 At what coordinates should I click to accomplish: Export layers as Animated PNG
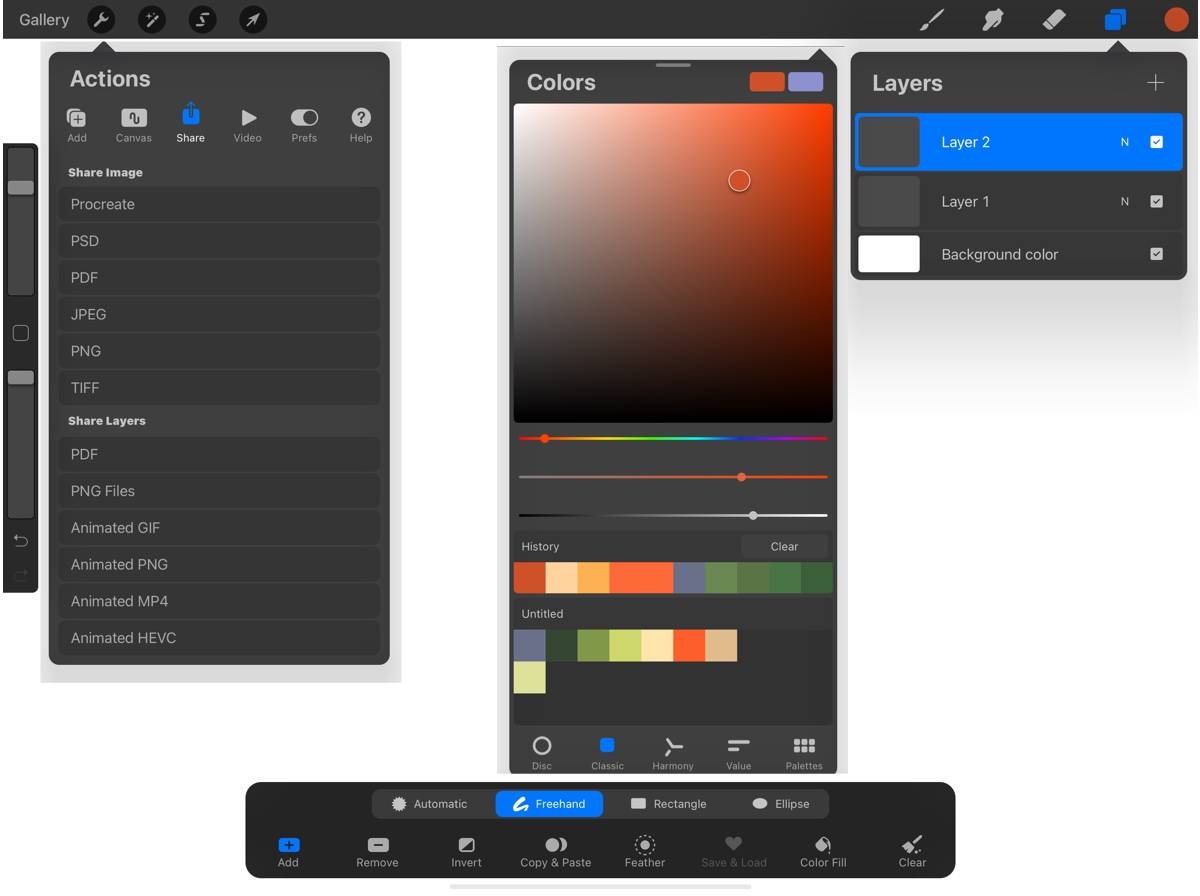pos(219,564)
